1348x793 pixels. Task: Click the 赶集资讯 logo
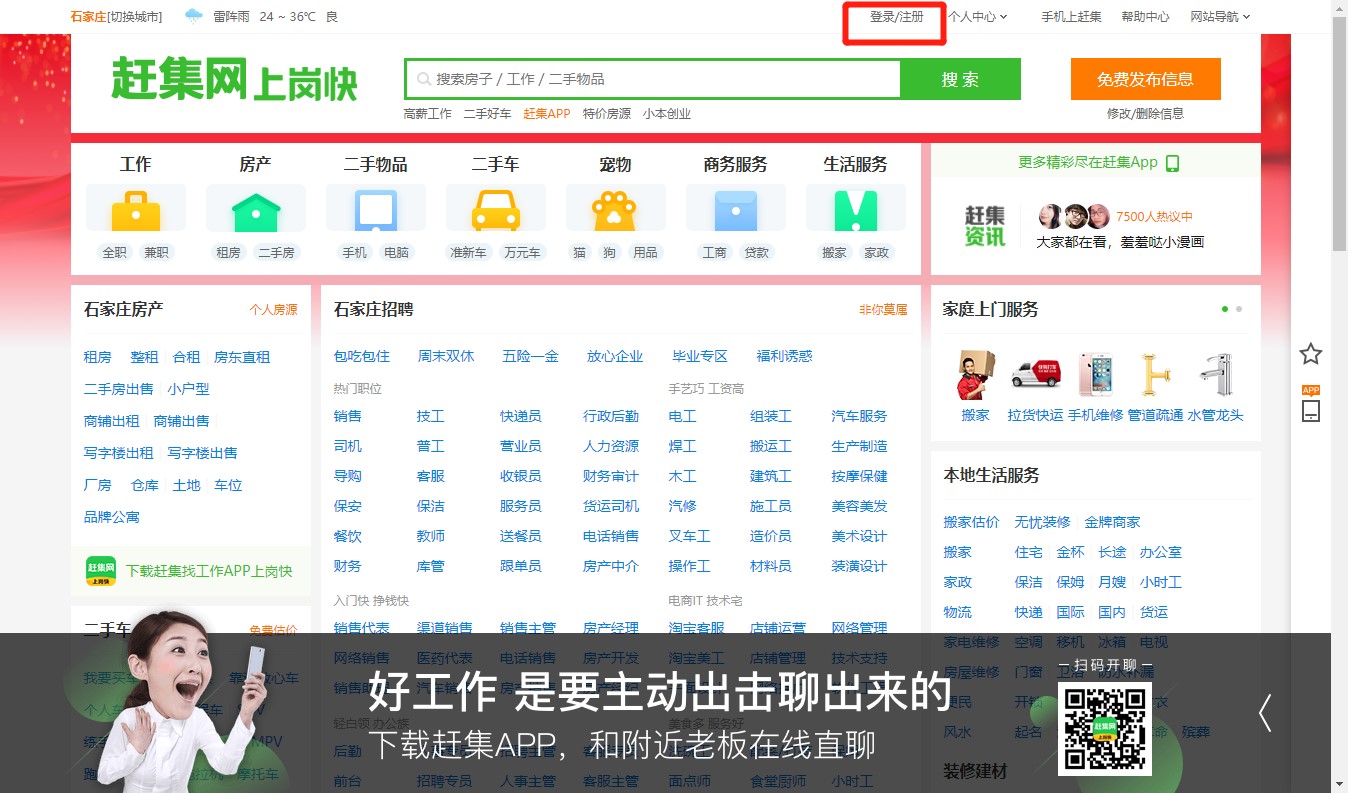click(985, 226)
